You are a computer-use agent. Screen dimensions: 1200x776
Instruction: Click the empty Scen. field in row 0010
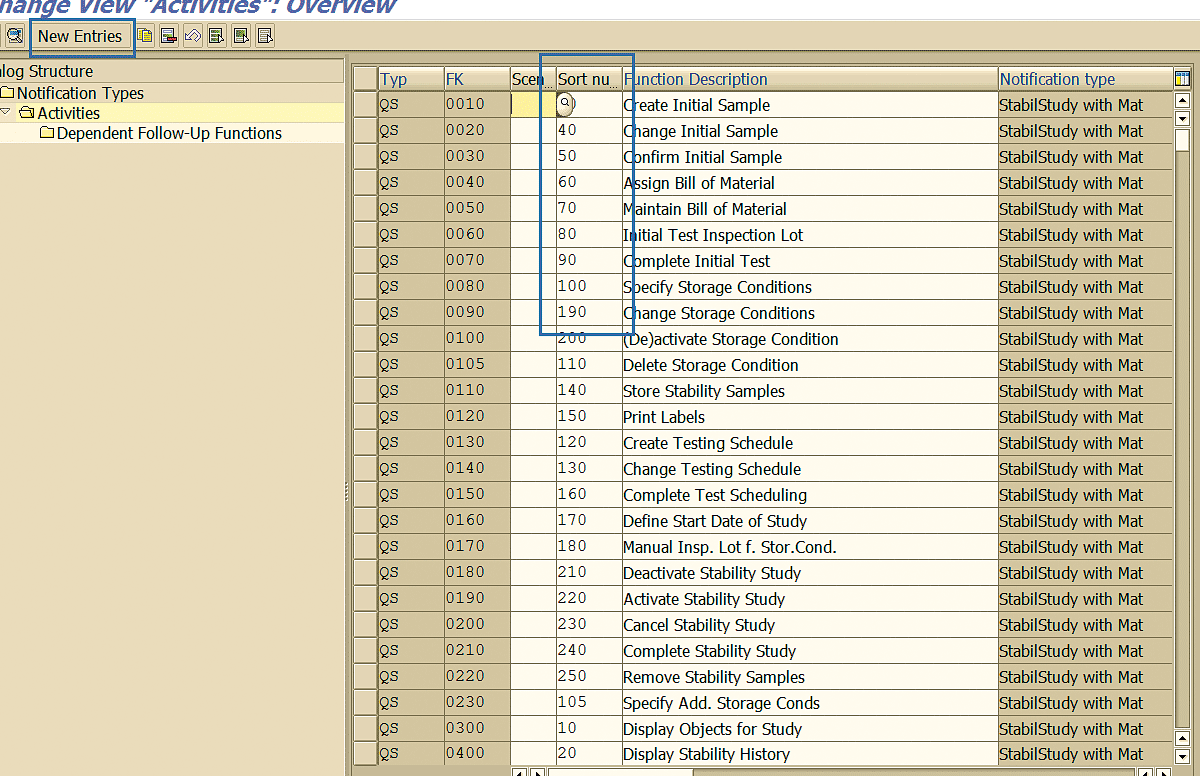point(533,104)
